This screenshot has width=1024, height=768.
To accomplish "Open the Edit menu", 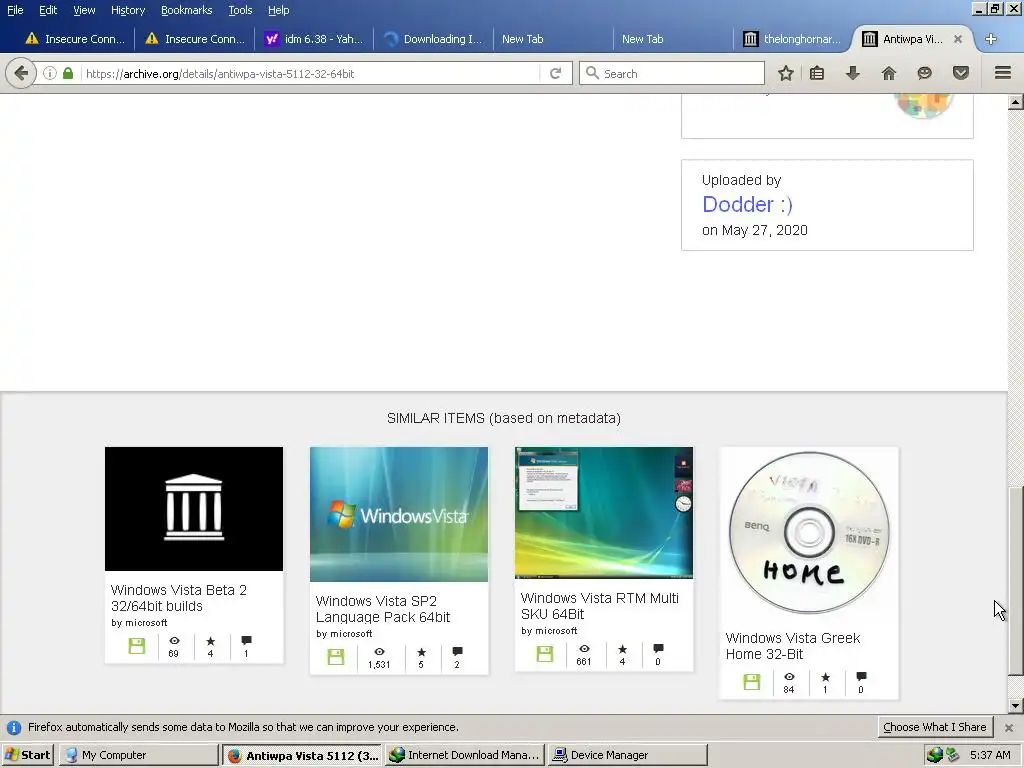I will (x=48, y=10).
